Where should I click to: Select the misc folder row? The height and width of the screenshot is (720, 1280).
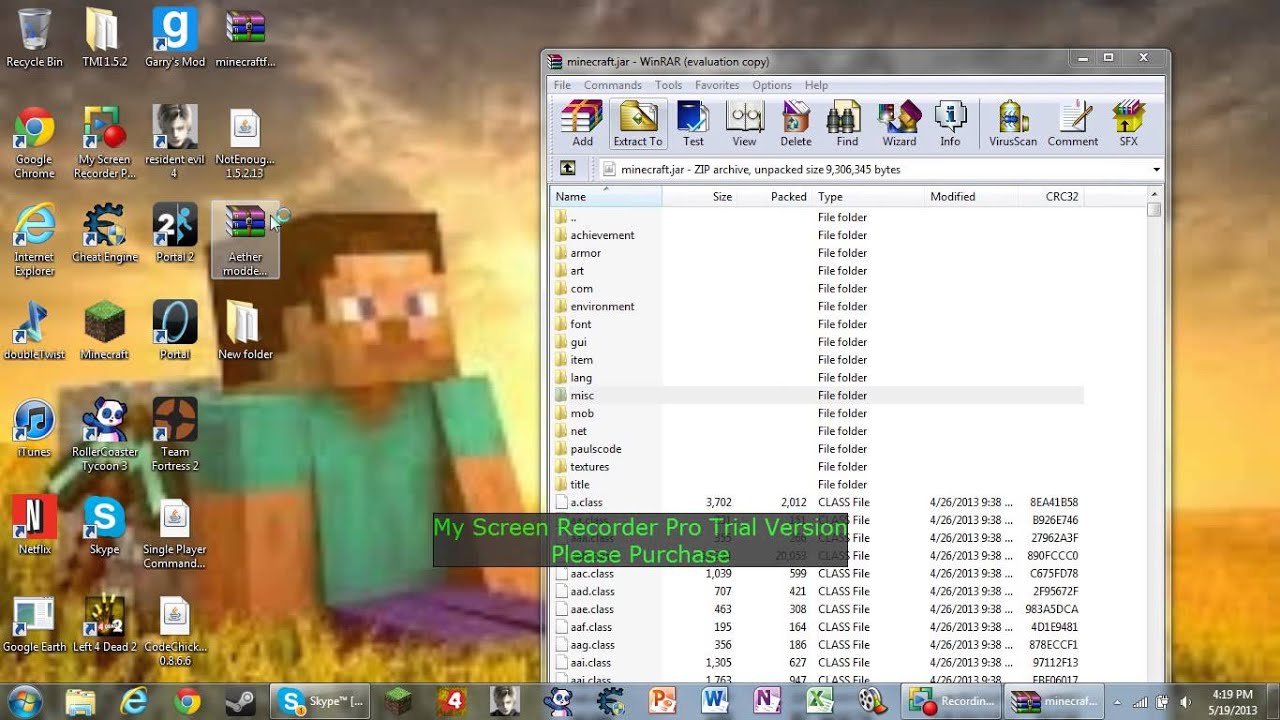click(x=817, y=395)
